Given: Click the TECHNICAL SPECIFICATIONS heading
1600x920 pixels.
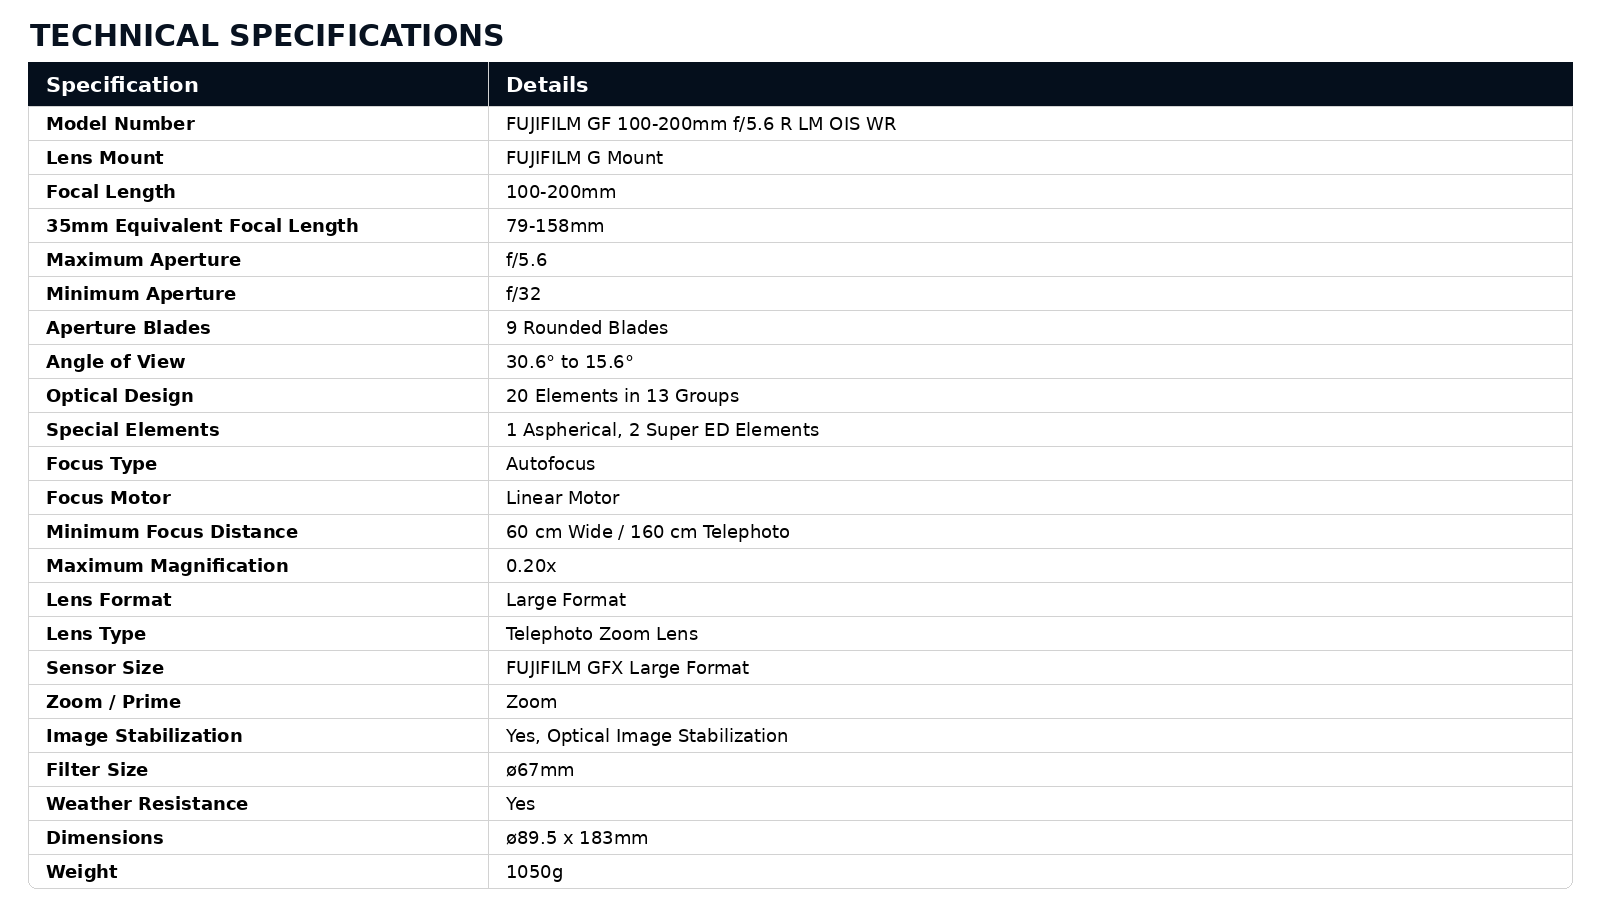Looking at the screenshot, I should coord(267,35).
